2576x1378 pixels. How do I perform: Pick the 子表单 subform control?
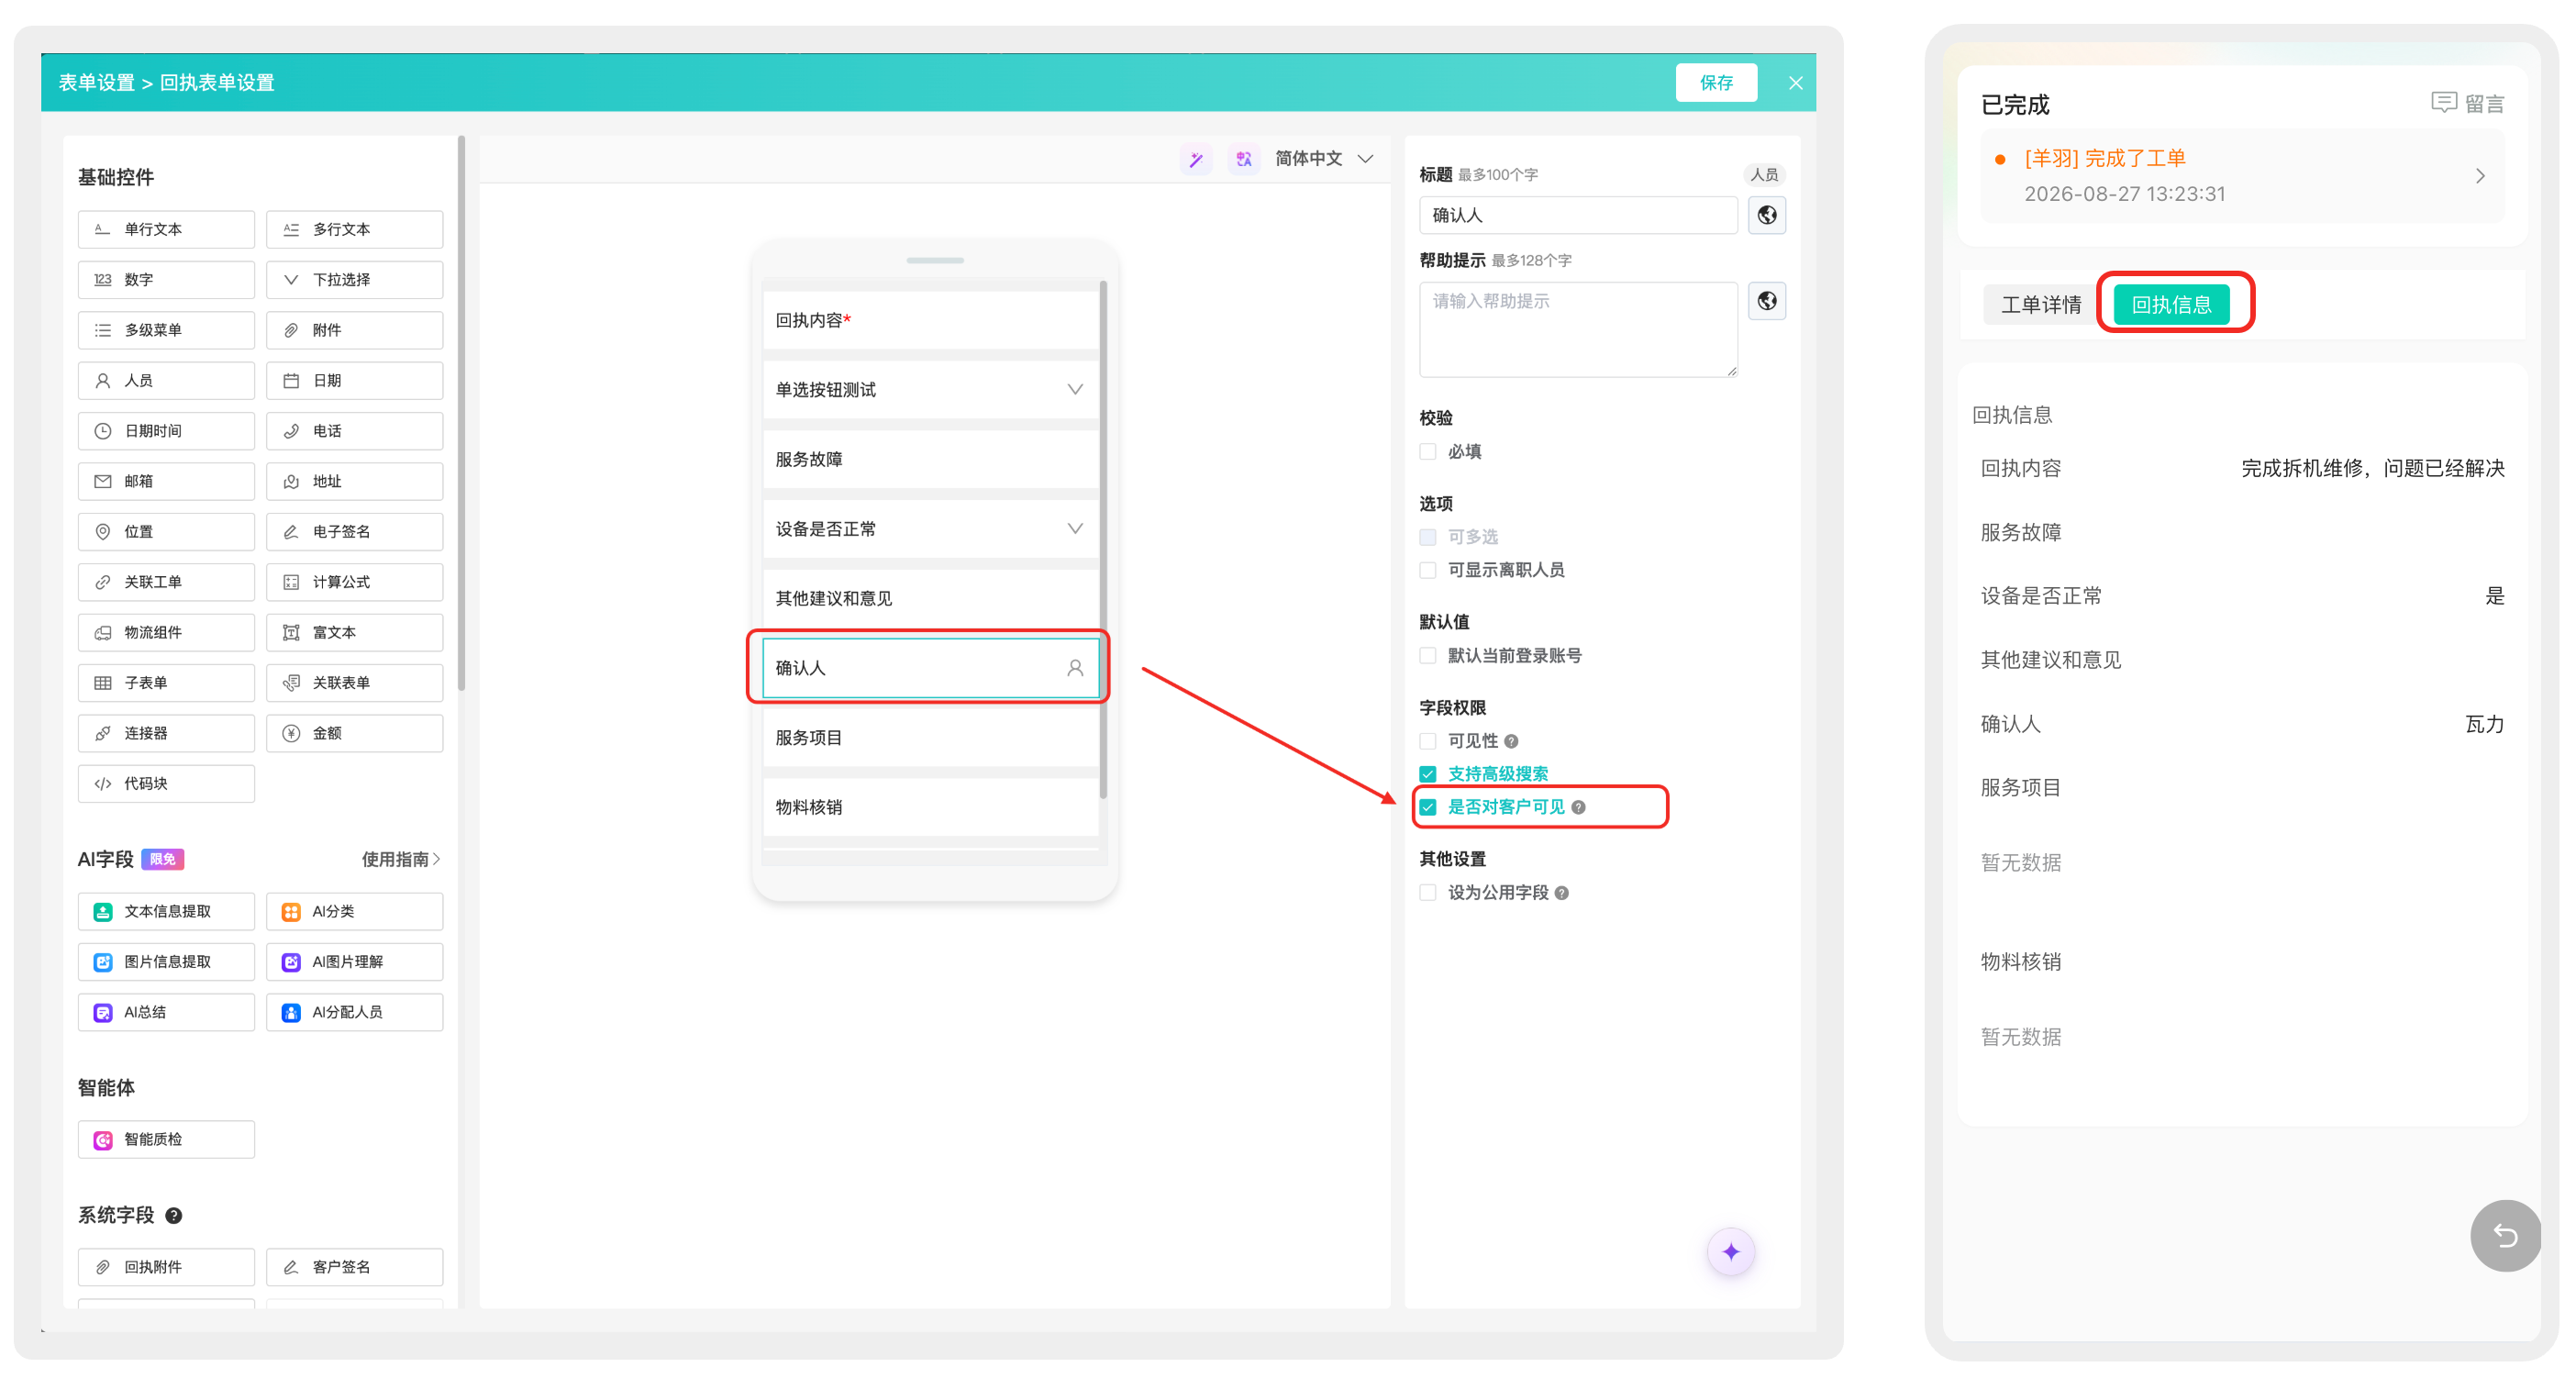tap(166, 683)
